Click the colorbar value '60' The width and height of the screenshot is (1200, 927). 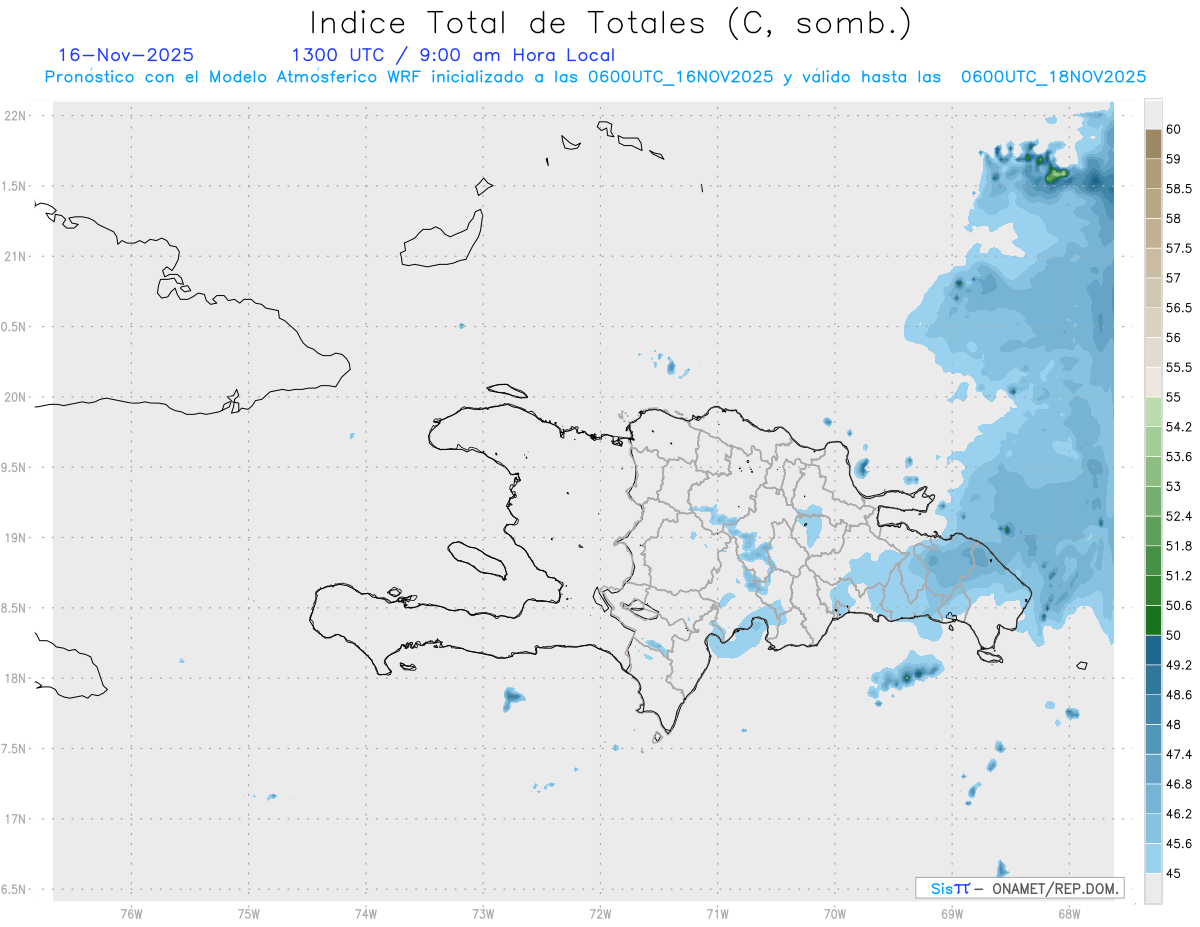[x=1174, y=129]
